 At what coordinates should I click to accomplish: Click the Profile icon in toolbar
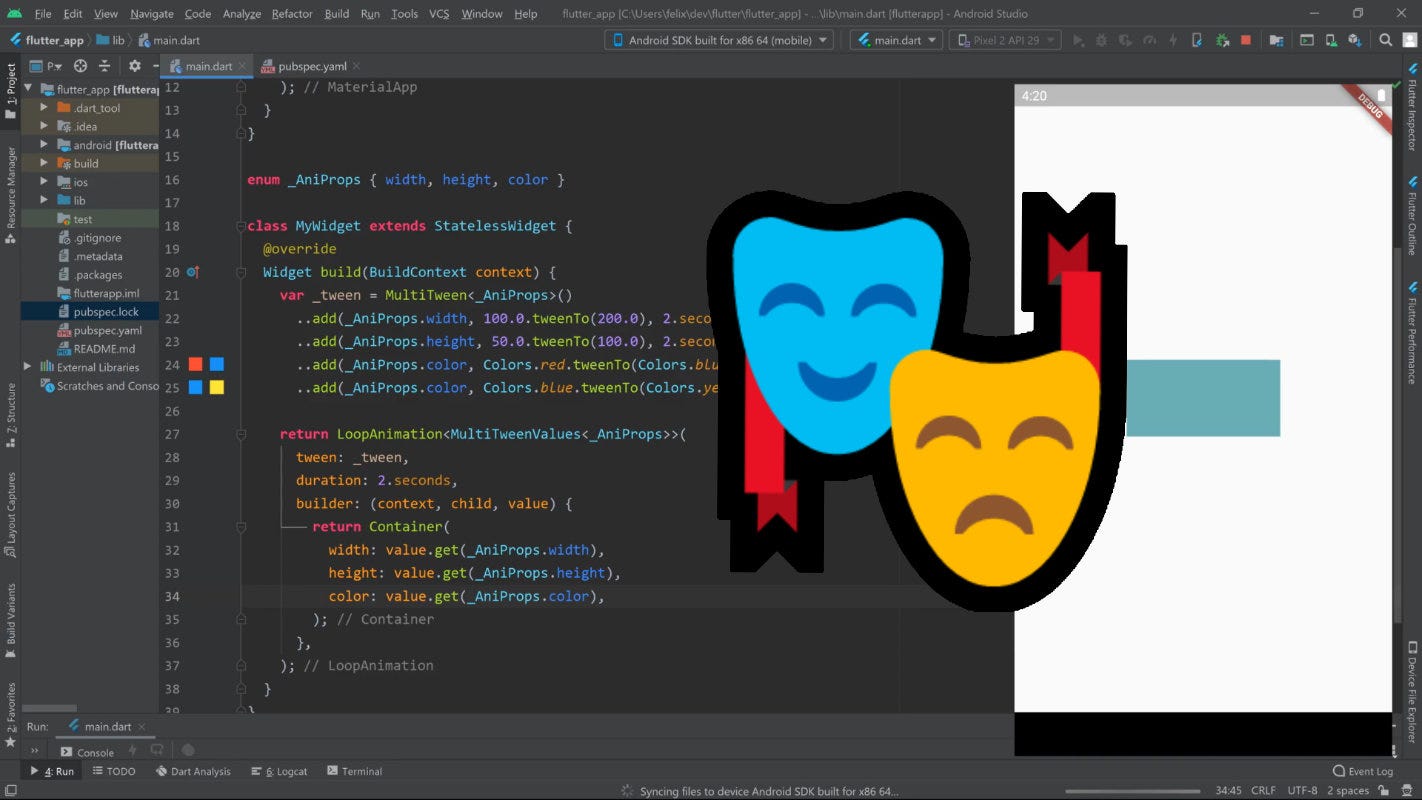pyautogui.click(x=1149, y=40)
